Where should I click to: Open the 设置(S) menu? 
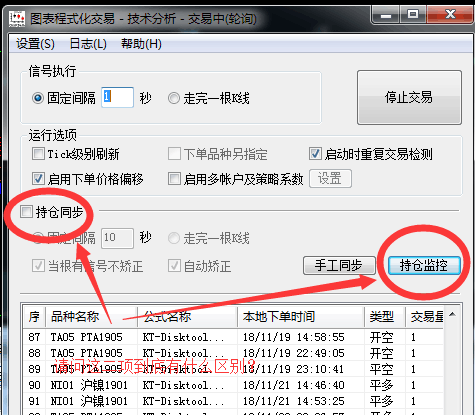(35, 44)
